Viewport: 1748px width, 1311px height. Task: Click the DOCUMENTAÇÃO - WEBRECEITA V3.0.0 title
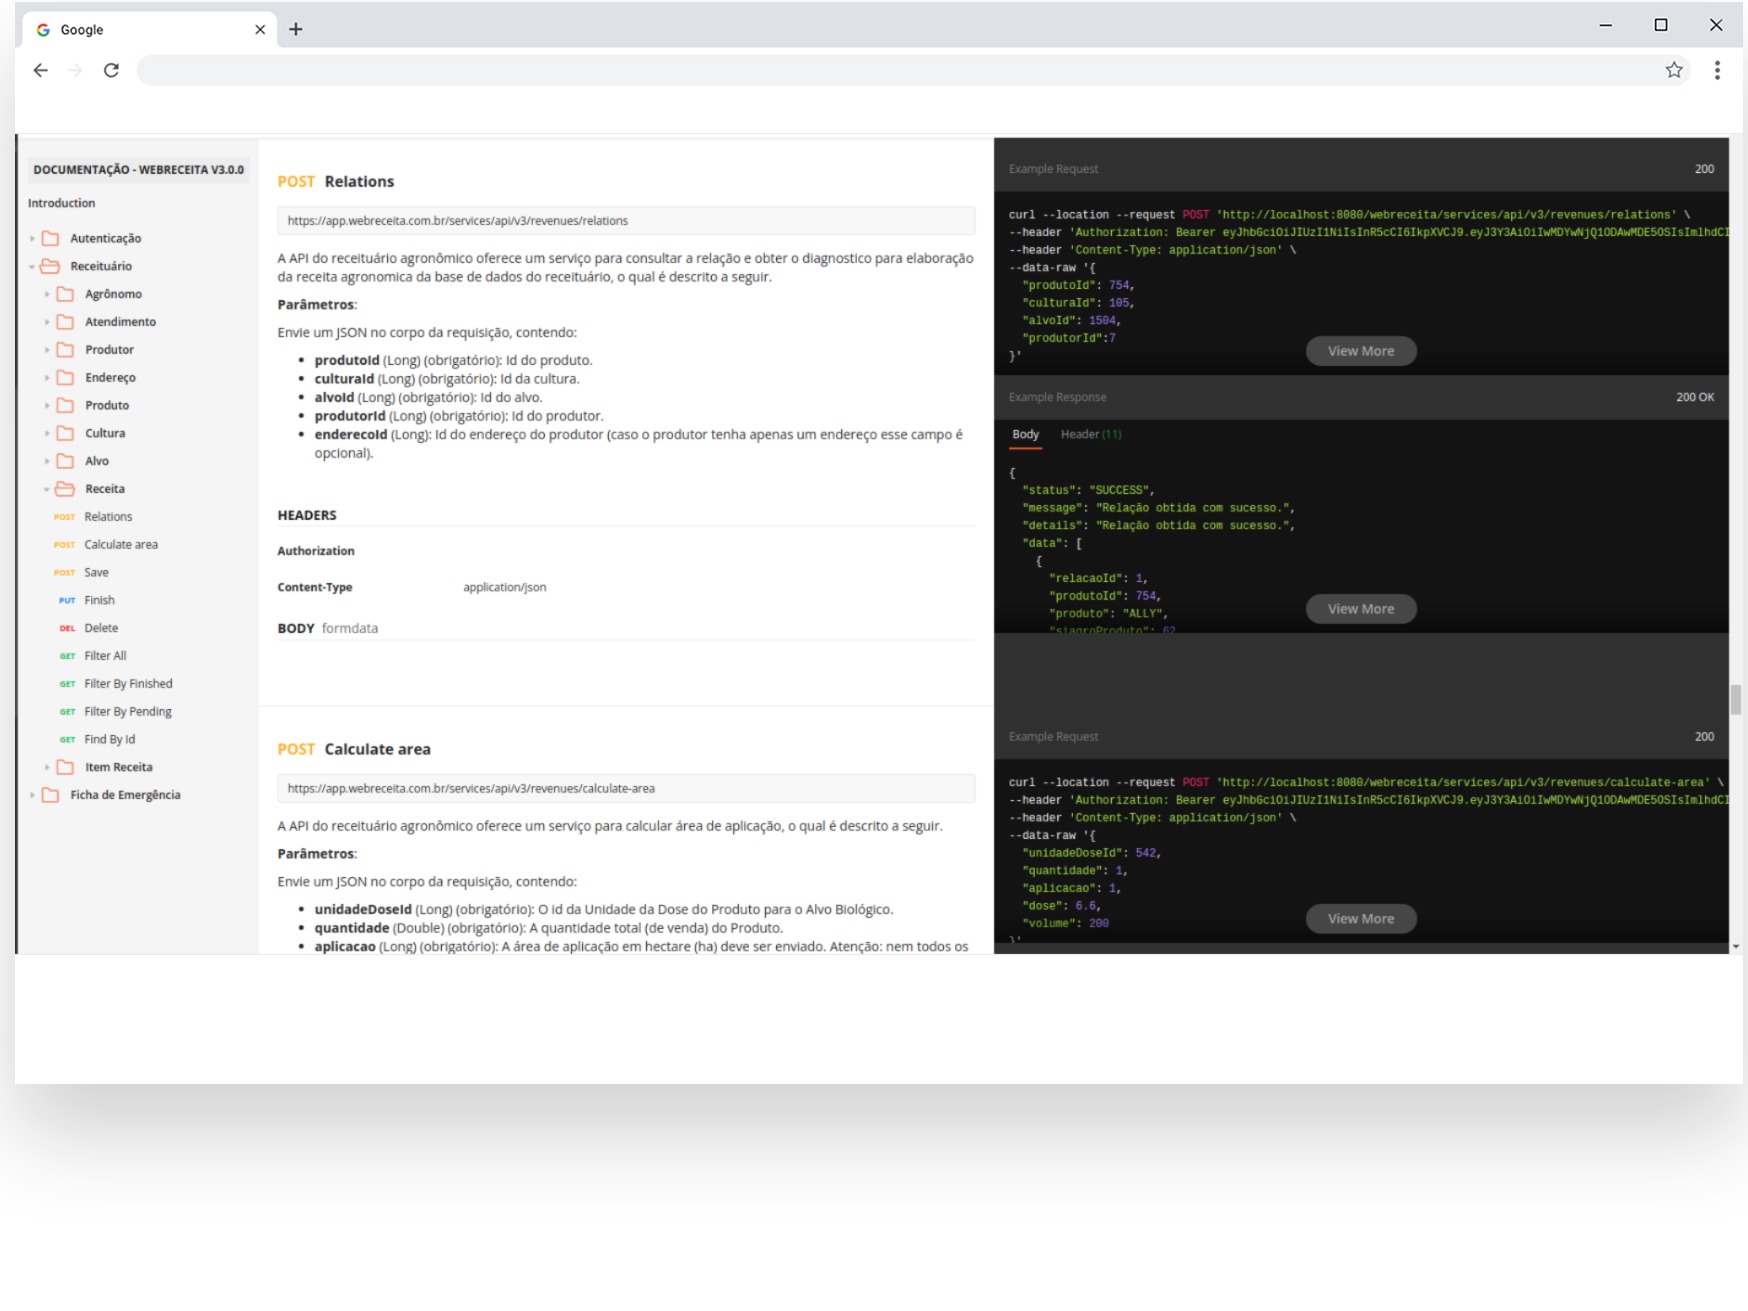[x=139, y=170]
